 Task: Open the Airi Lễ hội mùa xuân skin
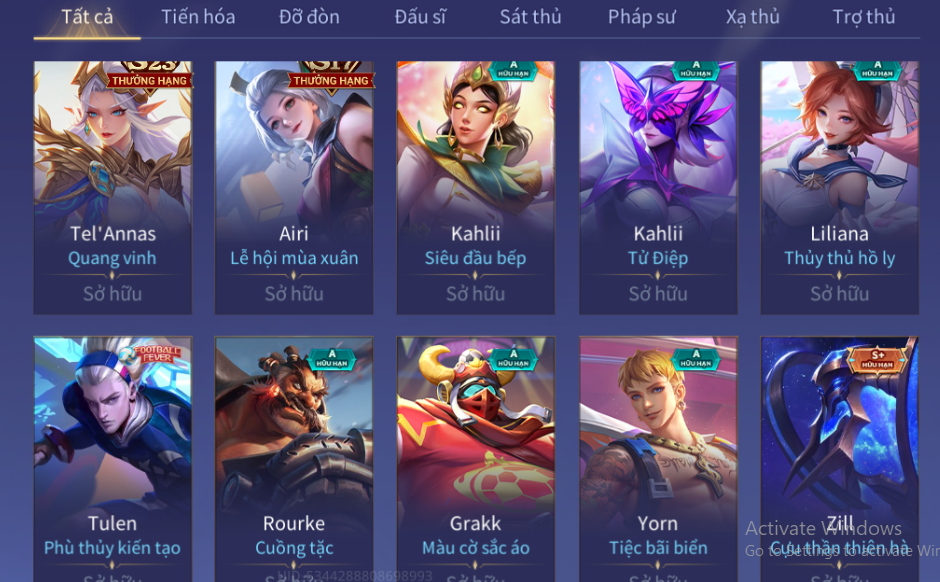[294, 188]
